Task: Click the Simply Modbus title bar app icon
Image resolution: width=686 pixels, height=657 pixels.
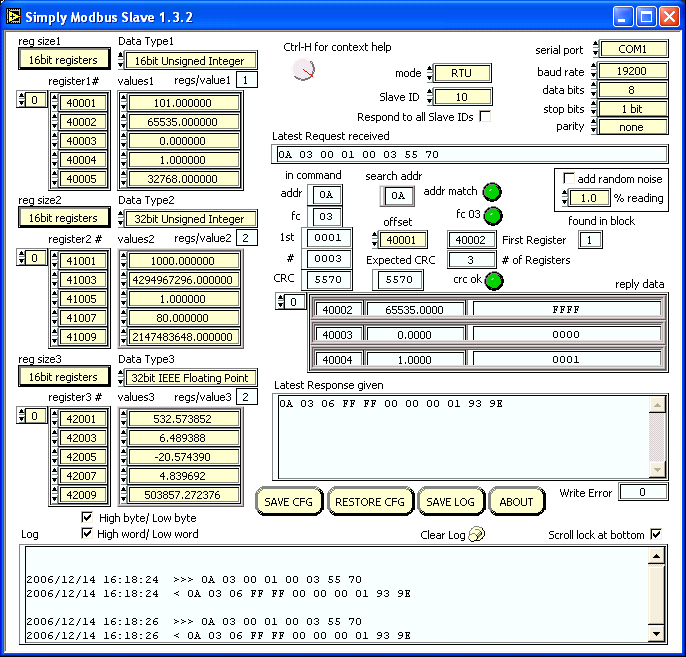Action: 14,17
